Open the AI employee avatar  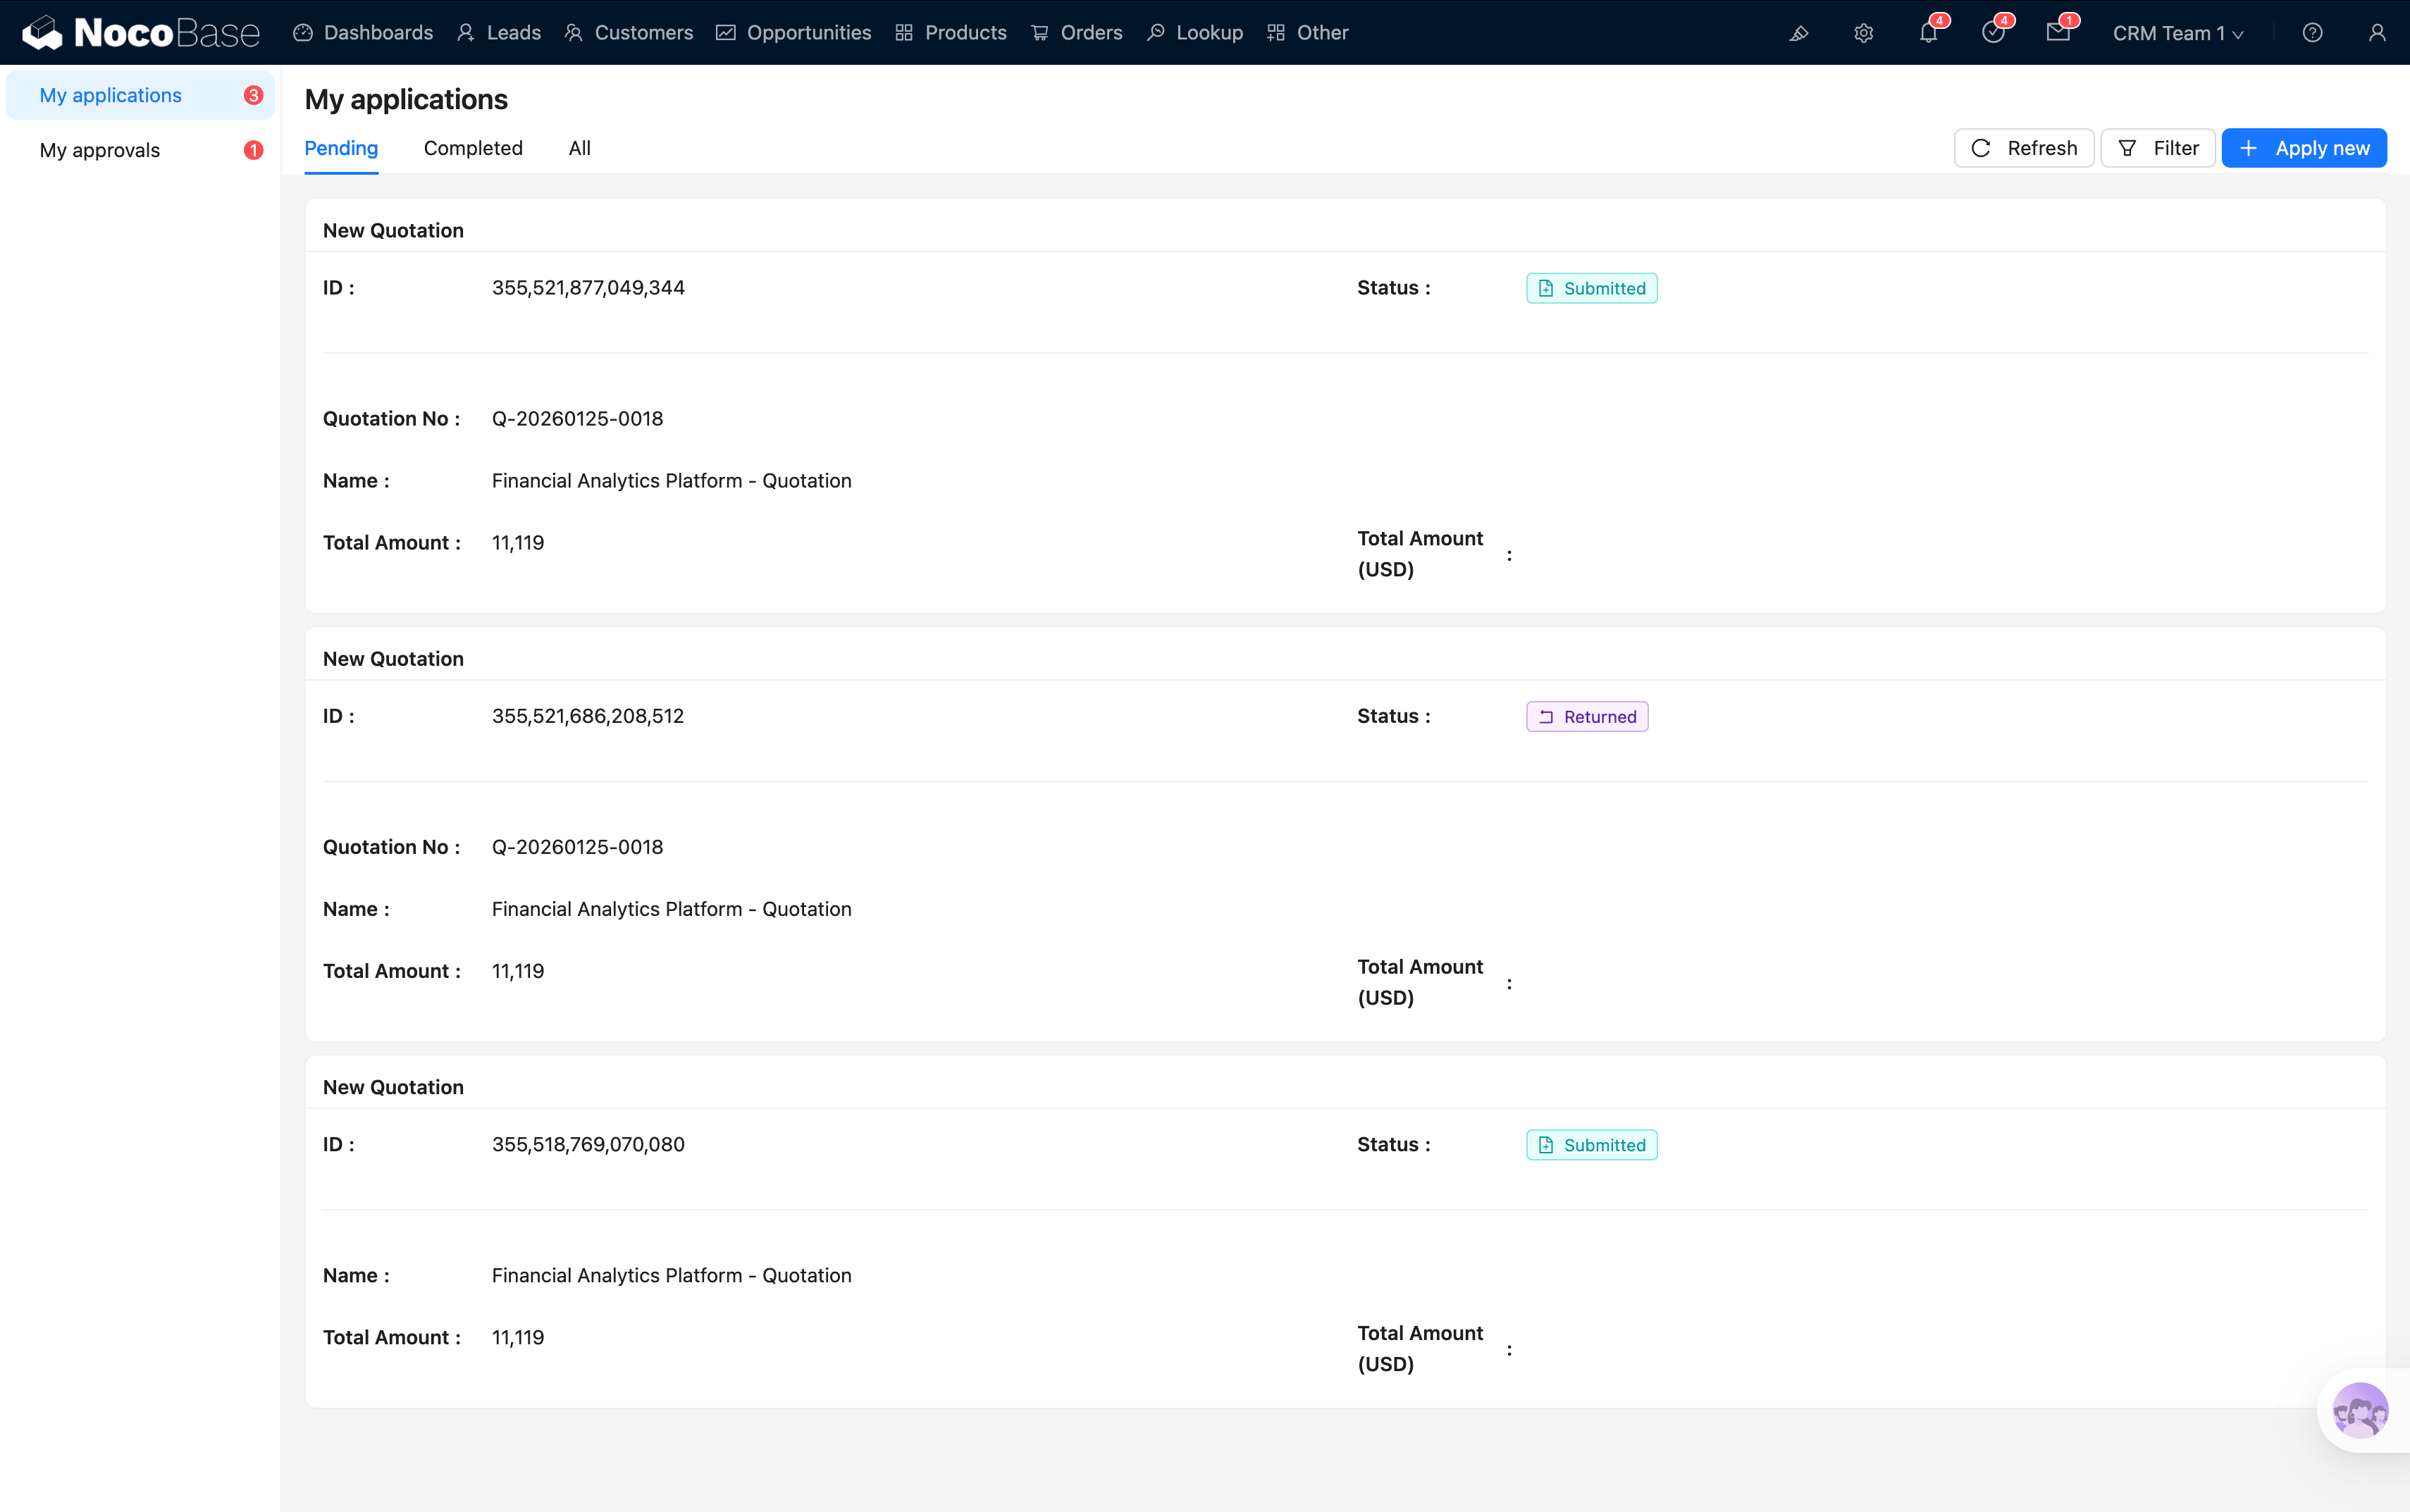tap(2360, 1410)
